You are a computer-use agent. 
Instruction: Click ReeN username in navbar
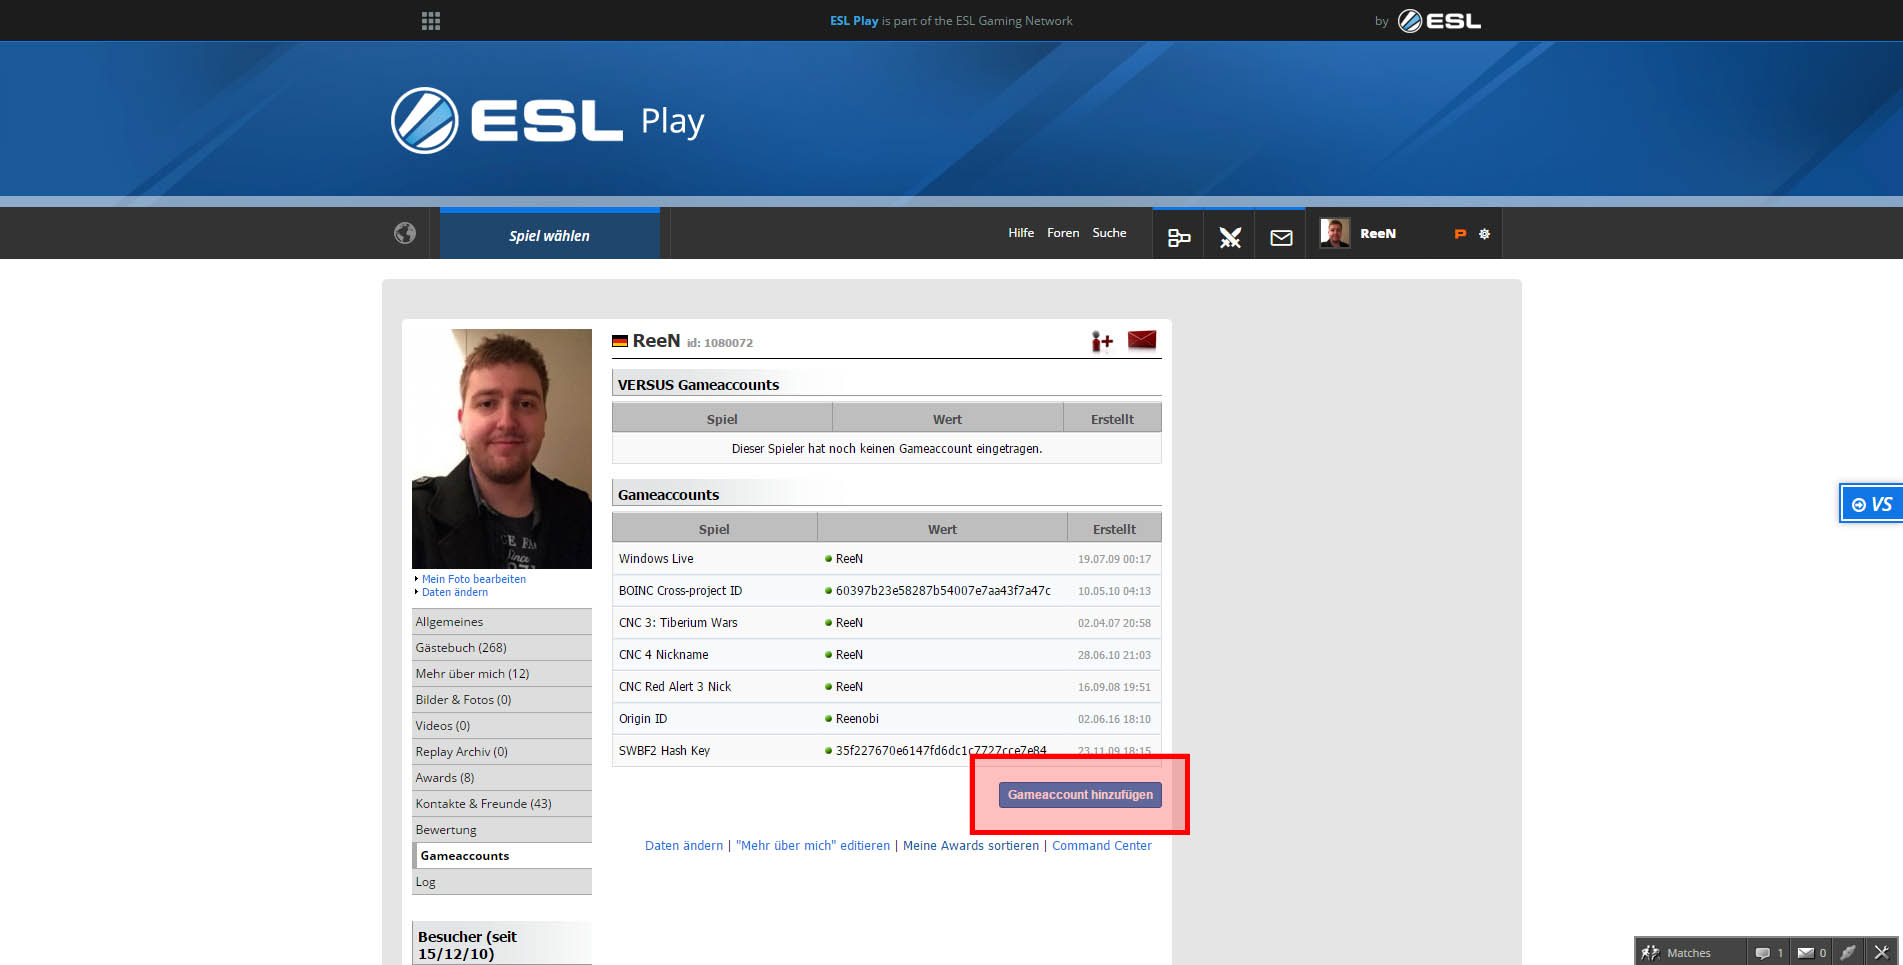1378,234
